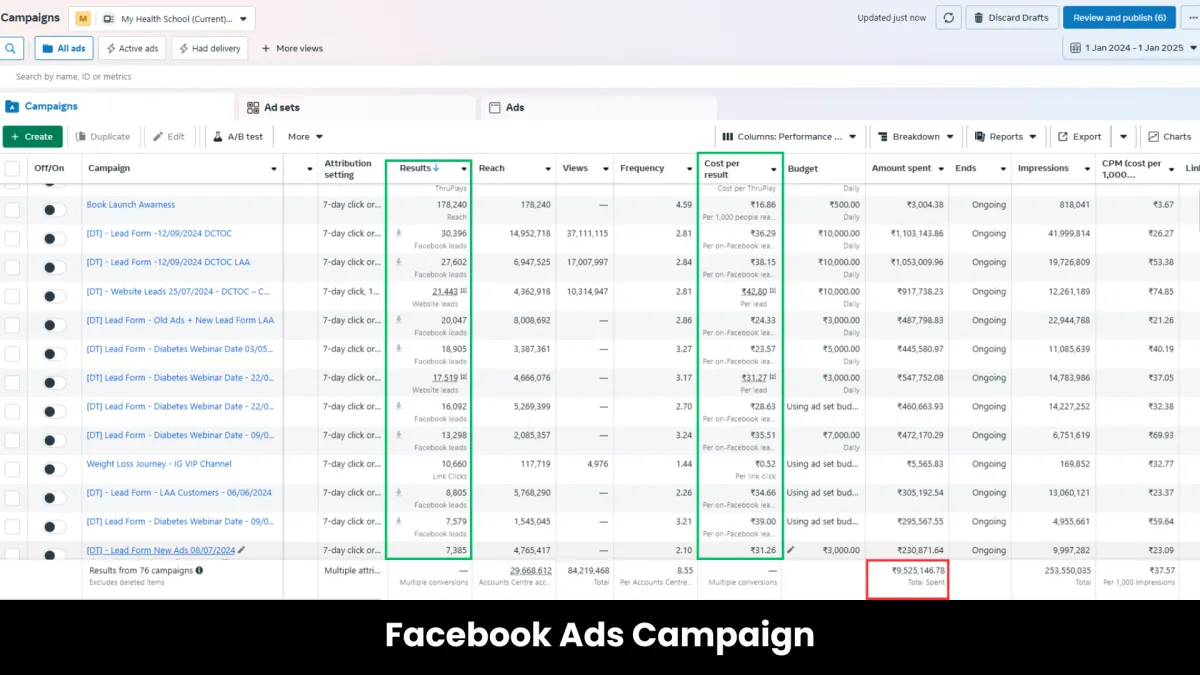1200x675 pixels.
Task: Click the 178,240 results cell
Action: click(451, 205)
